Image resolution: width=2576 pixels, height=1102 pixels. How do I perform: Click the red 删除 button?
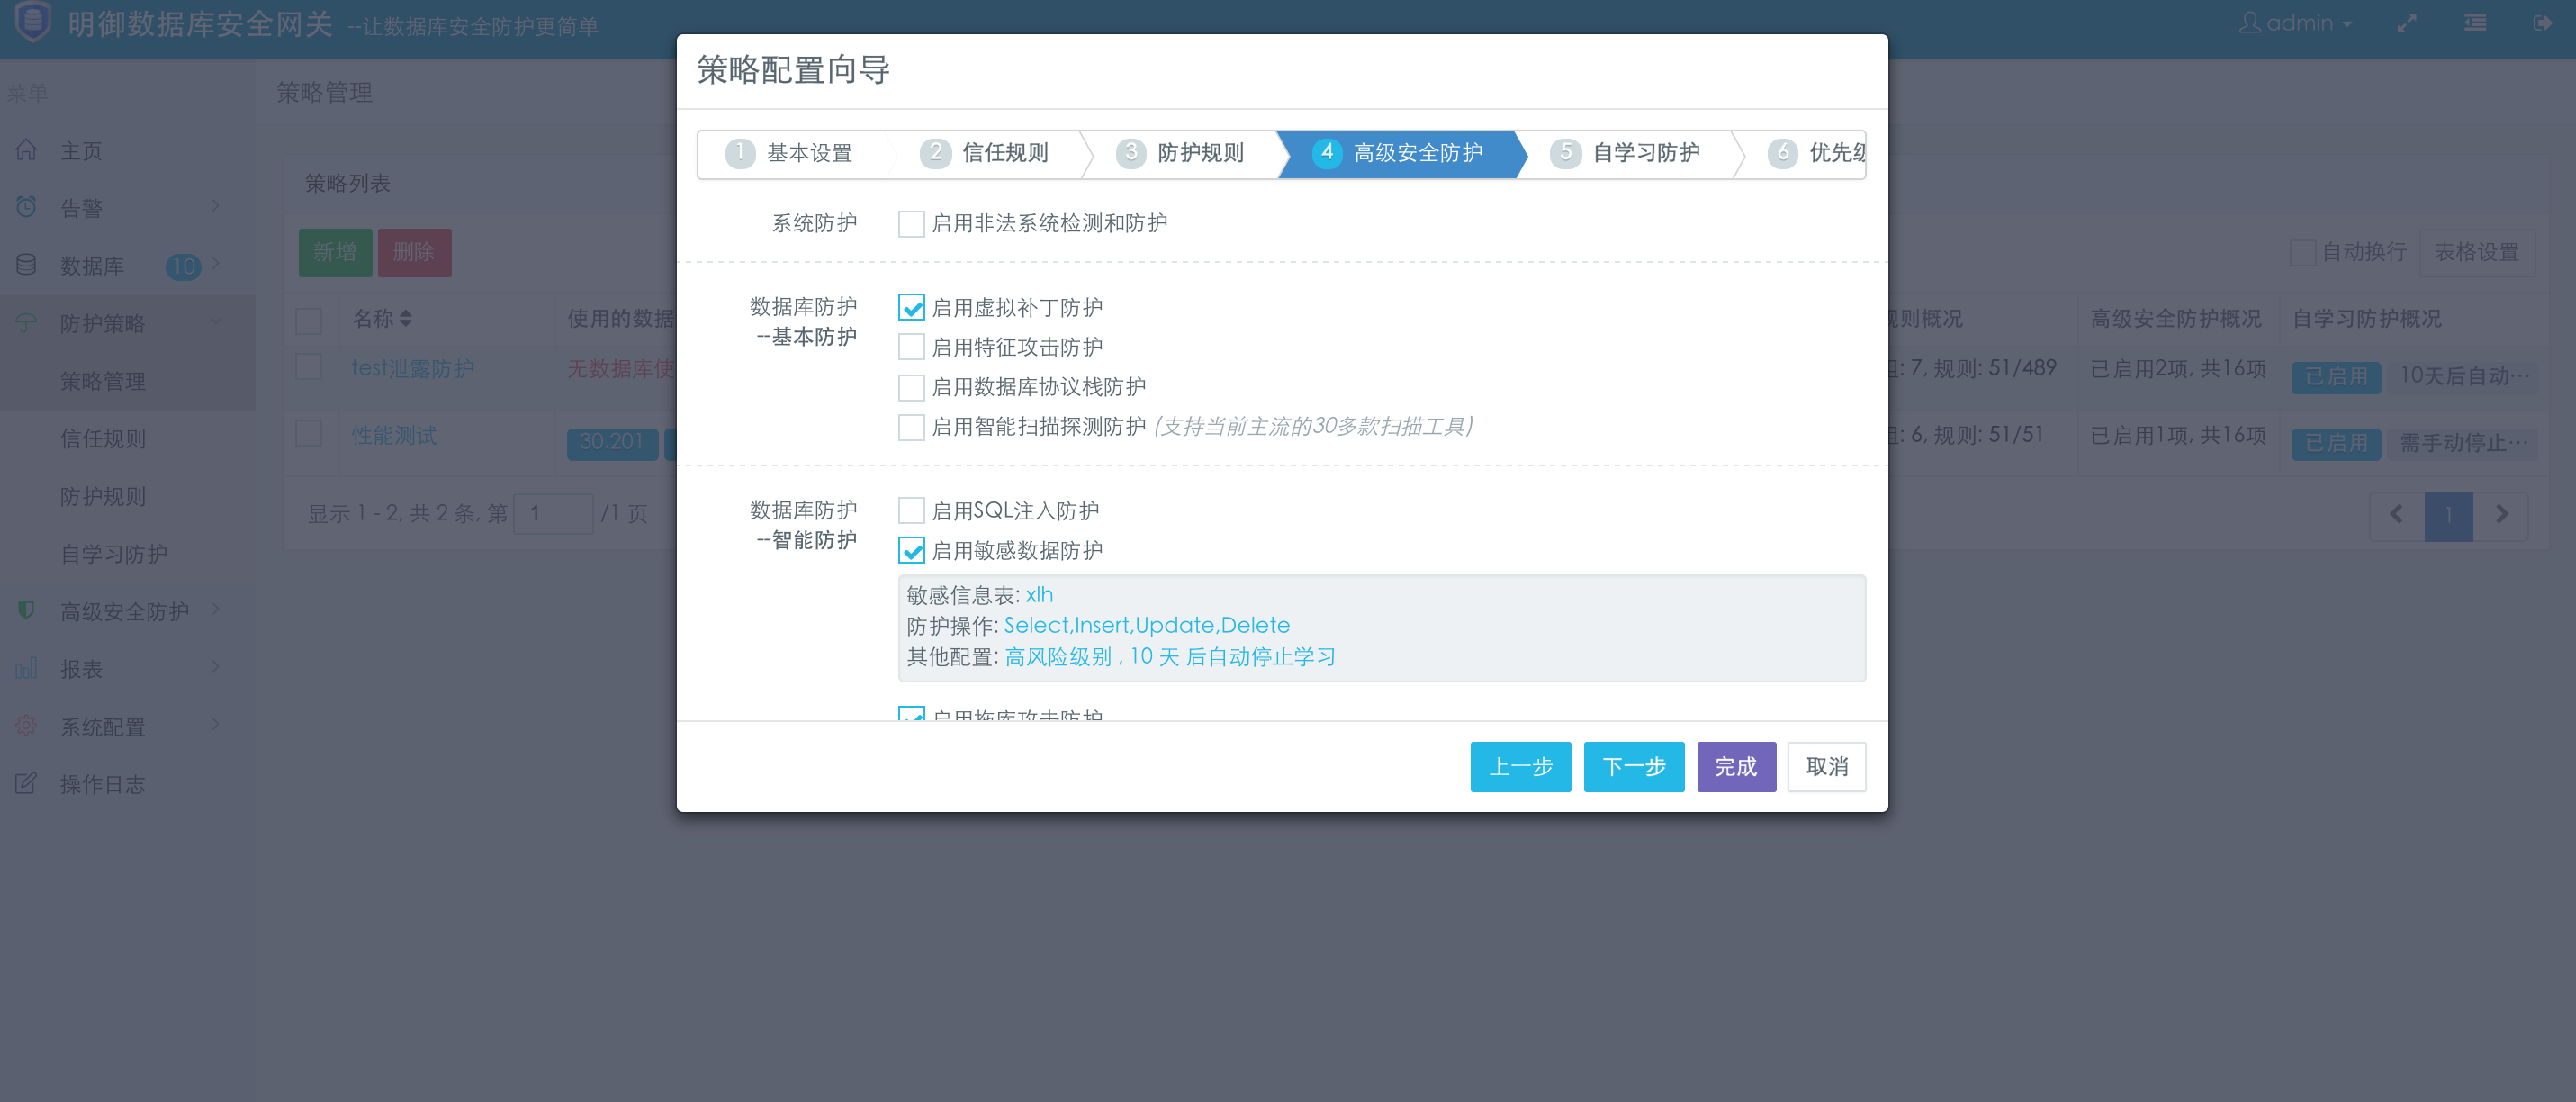point(414,252)
